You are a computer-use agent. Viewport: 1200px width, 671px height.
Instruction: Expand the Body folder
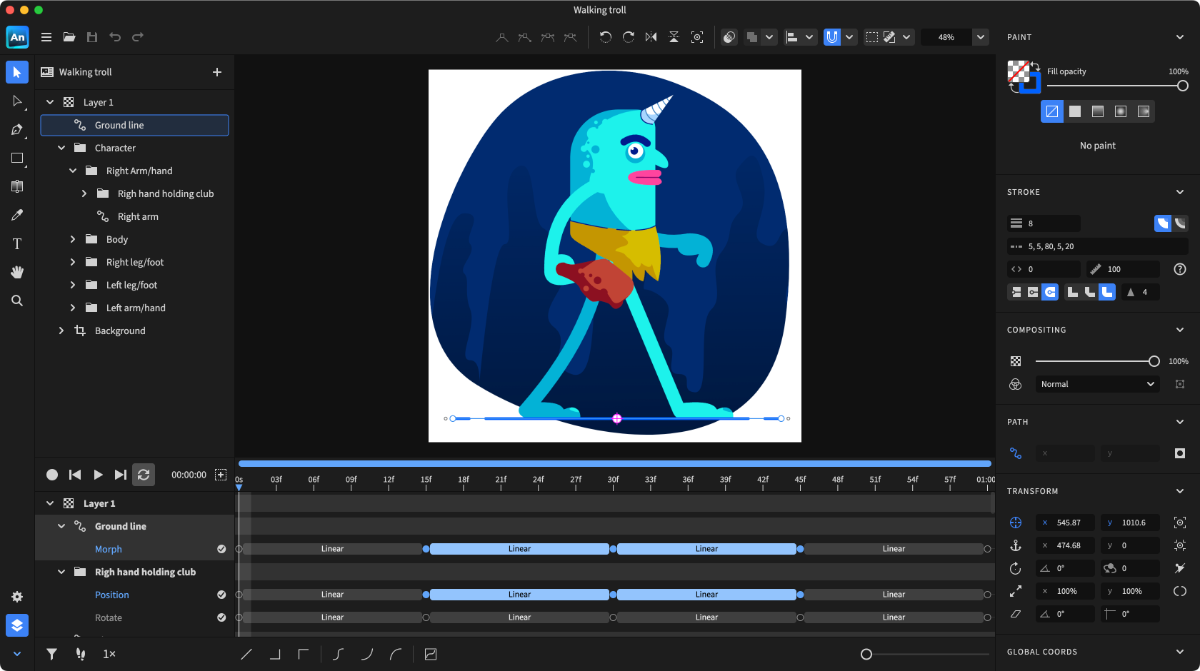click(73, 239)
